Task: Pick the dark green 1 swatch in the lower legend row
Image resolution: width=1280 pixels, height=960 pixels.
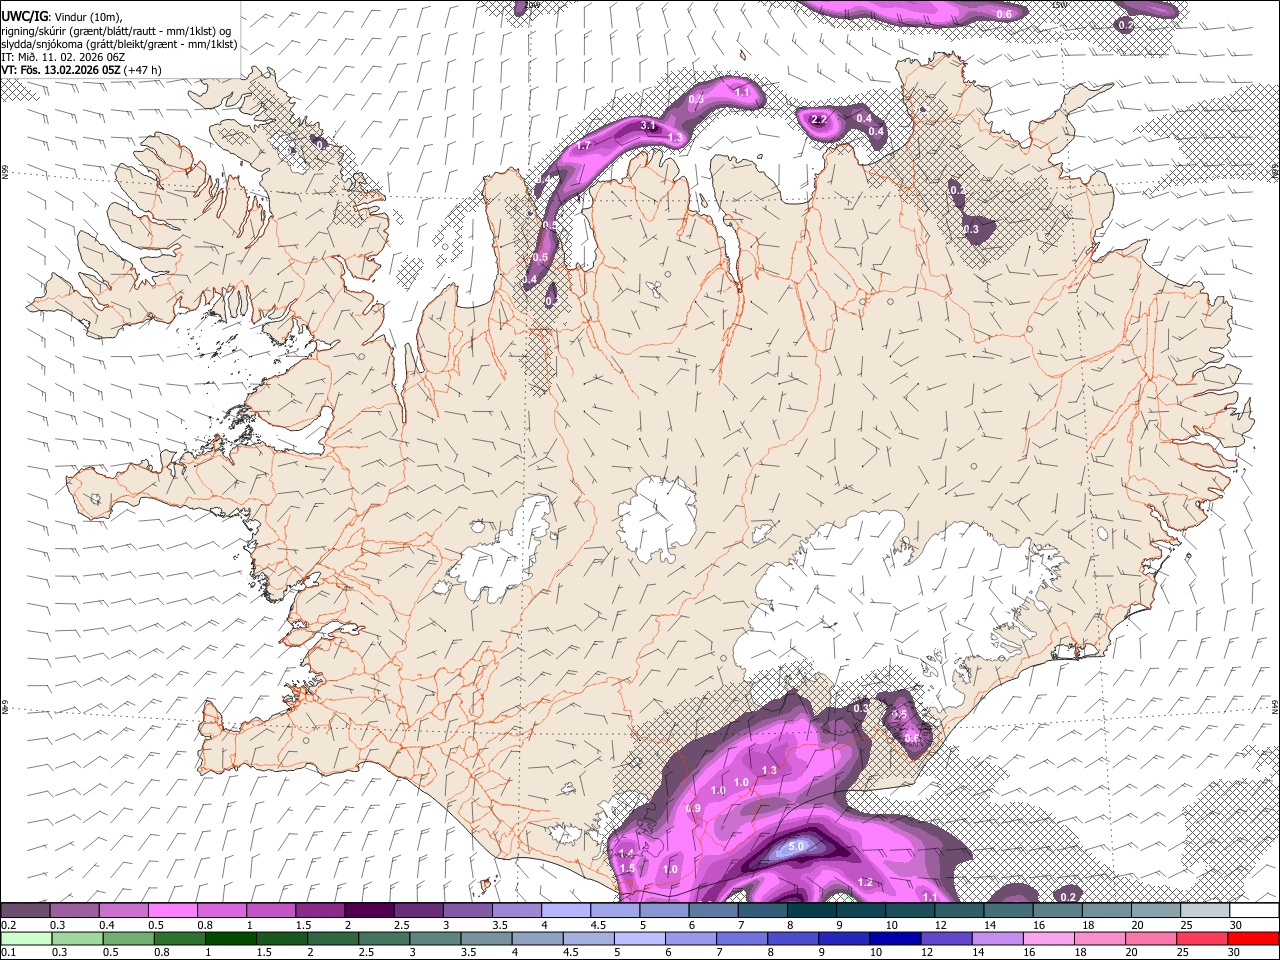Action: [x=231, y=939]
